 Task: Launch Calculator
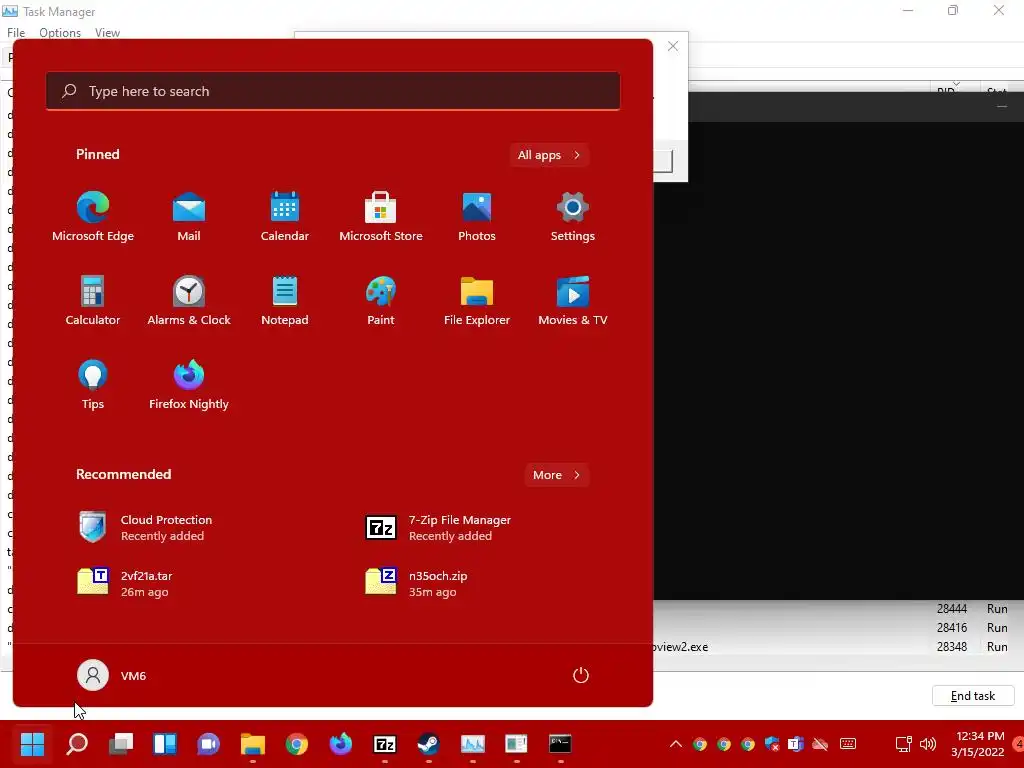tap(93, 300)
